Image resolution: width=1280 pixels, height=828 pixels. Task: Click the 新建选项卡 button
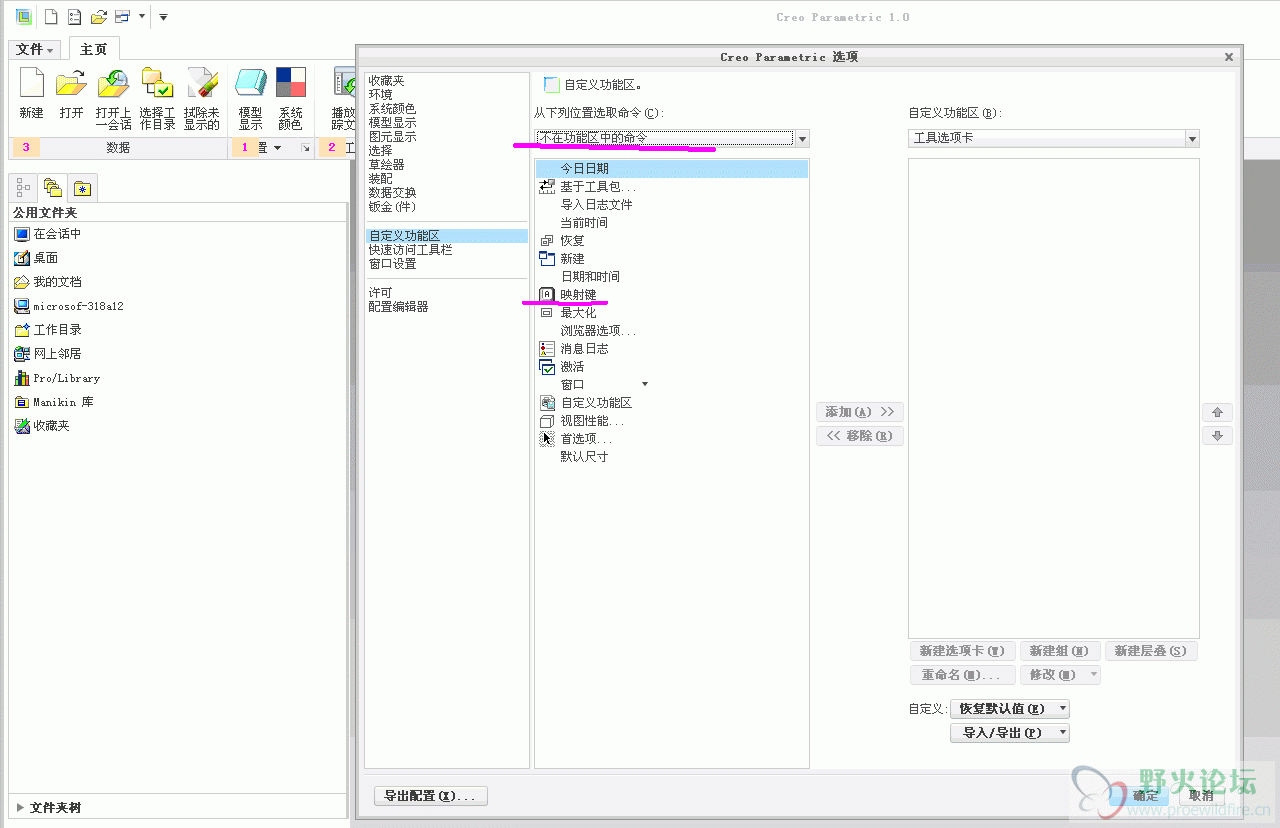(x=962, y=651)
